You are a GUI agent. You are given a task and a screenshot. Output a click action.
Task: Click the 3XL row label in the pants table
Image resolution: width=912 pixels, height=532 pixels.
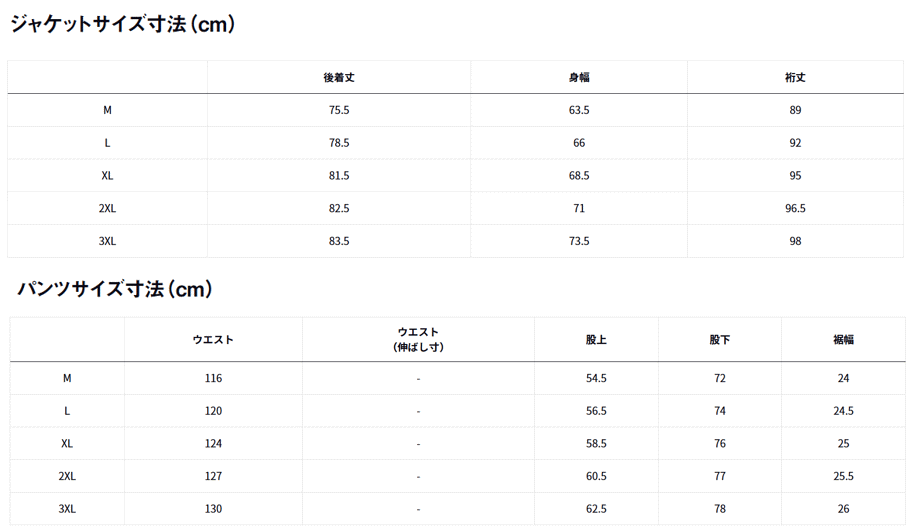point(67,509)
